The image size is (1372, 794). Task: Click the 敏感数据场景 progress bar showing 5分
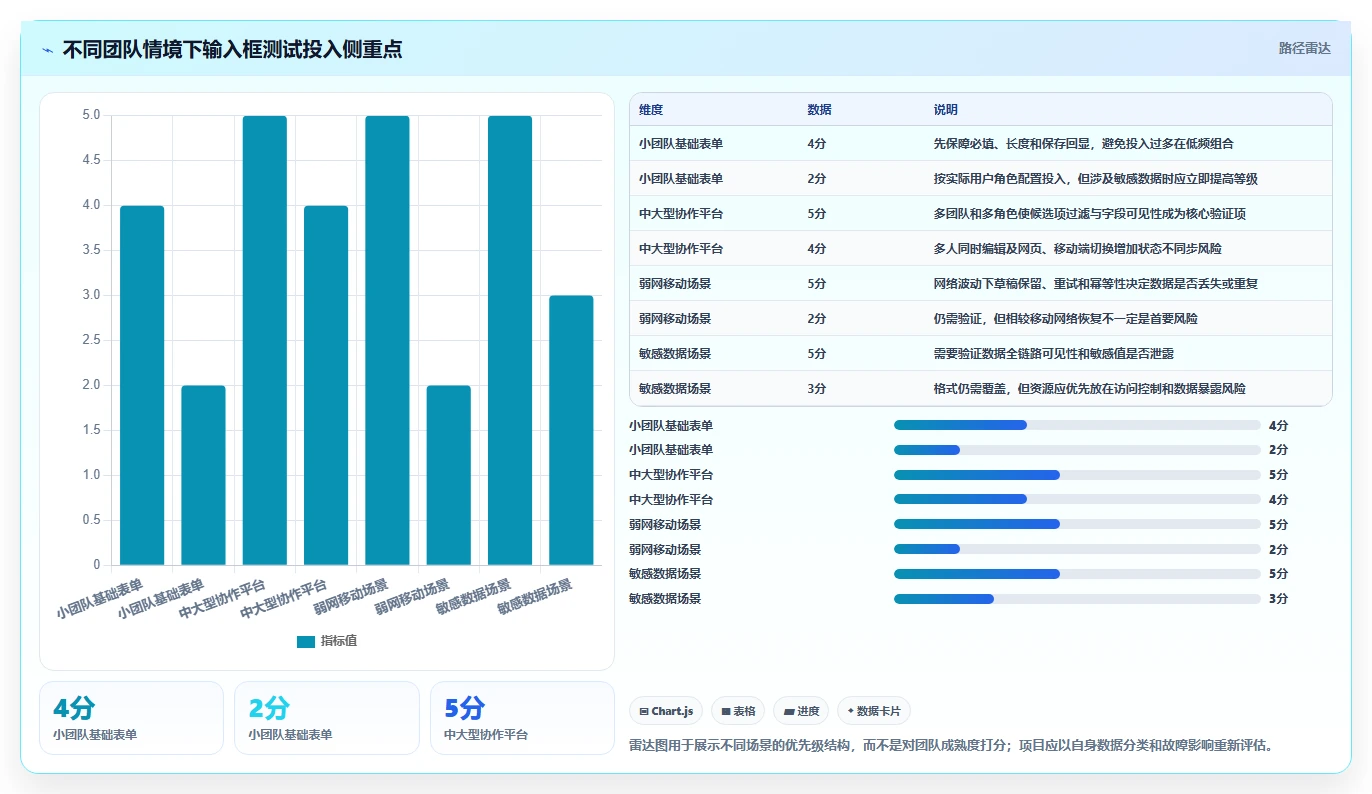pos(1077,574)
